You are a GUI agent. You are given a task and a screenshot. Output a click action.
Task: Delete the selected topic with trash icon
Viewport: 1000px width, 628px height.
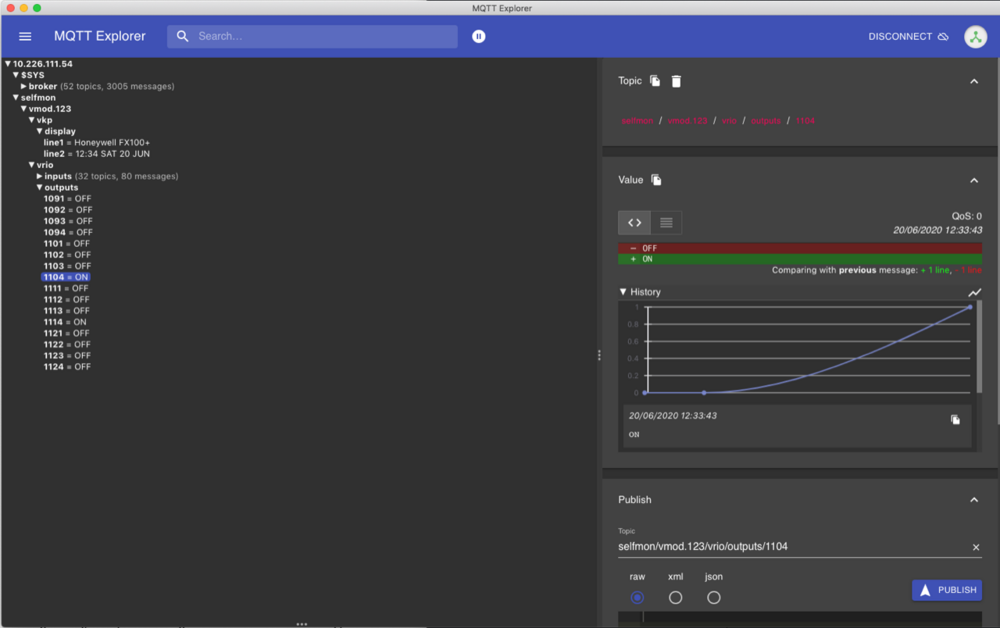(x=676, y=81)
